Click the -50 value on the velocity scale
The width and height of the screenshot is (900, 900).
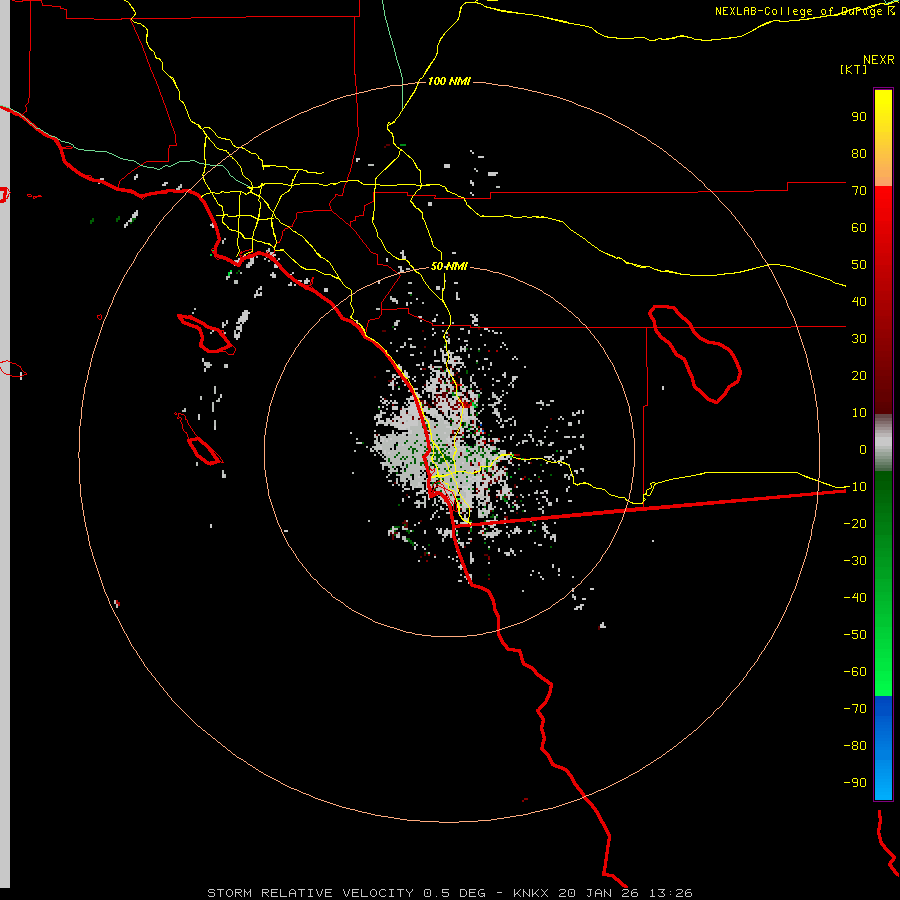pos(855,635)
